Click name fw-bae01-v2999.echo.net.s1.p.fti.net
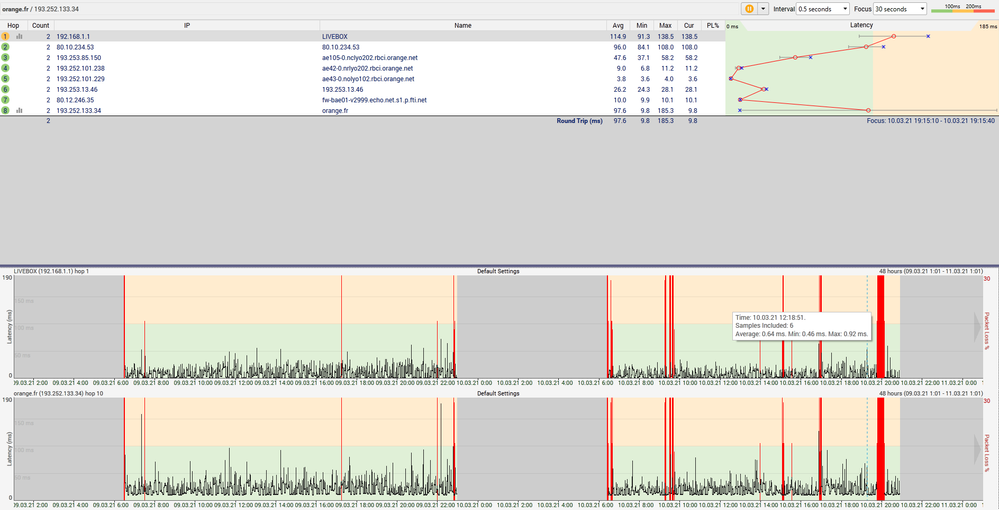Screen dimensions: 999x510 pos(375,100)
